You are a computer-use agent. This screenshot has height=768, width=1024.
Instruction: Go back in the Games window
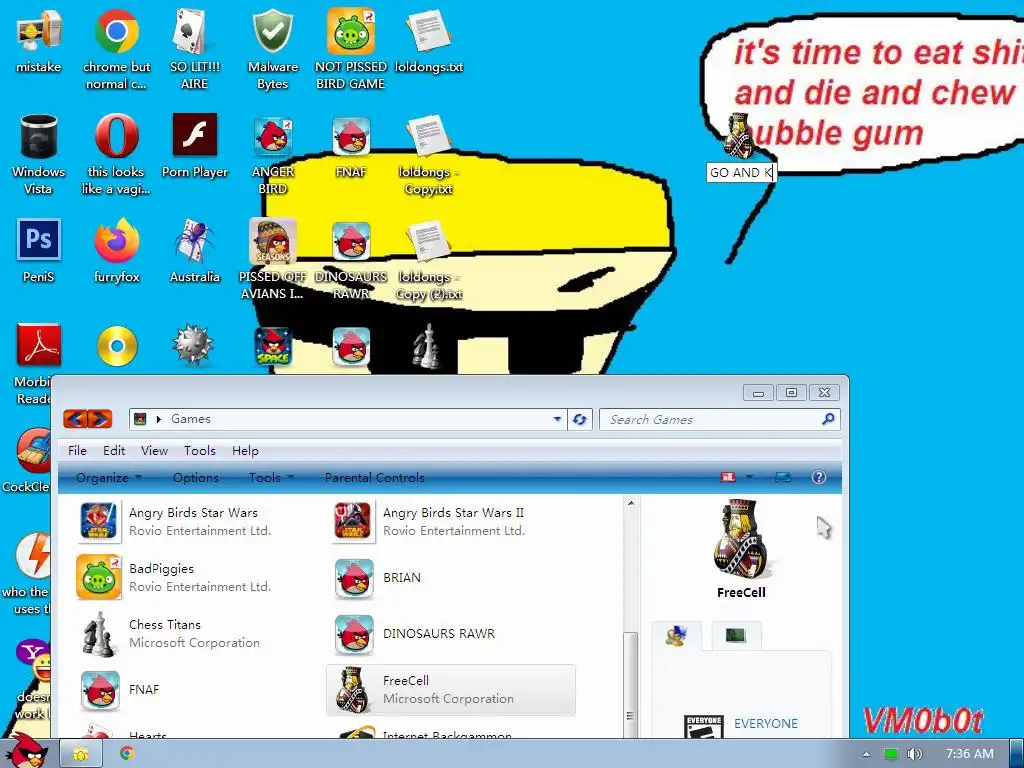click(75, 419)
